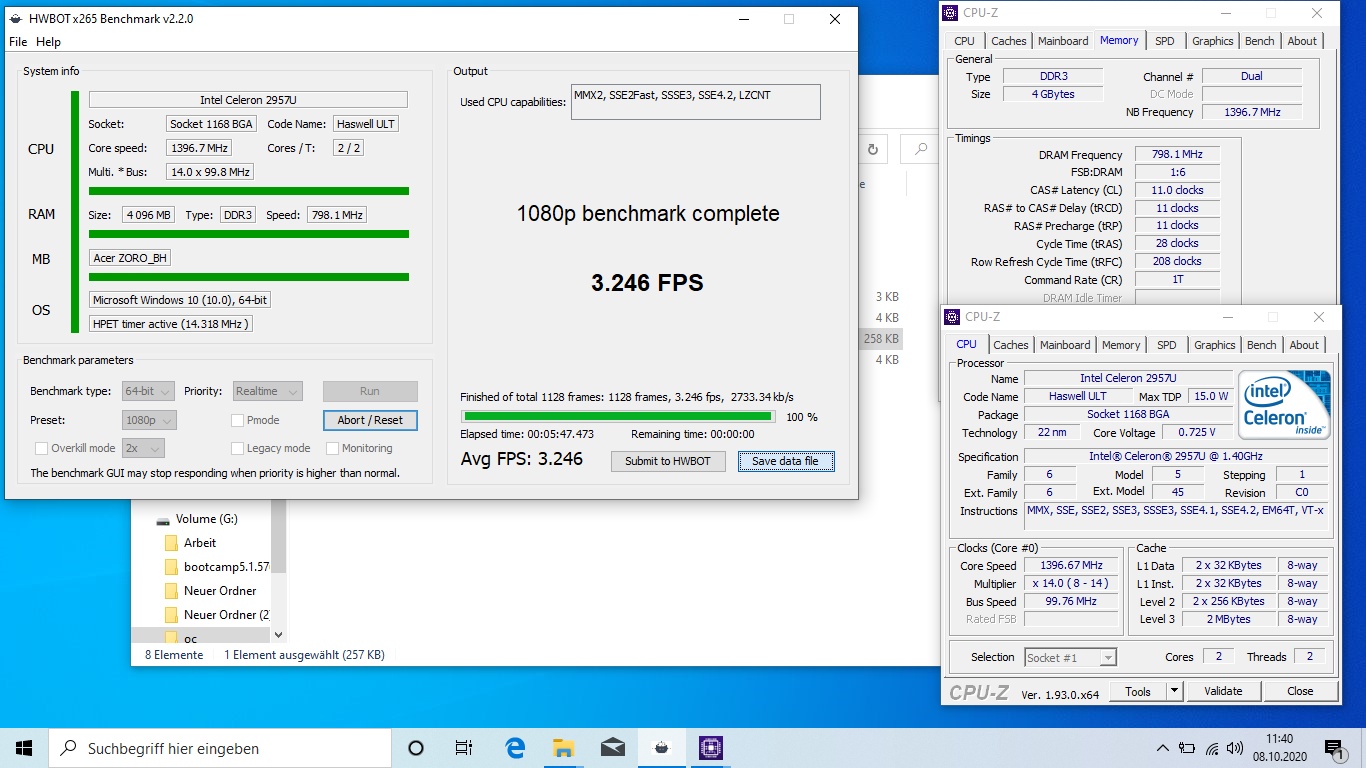Open HWBOT Help menu
The width and height of the screenshot is (1366, 768).
pos(48,42)
